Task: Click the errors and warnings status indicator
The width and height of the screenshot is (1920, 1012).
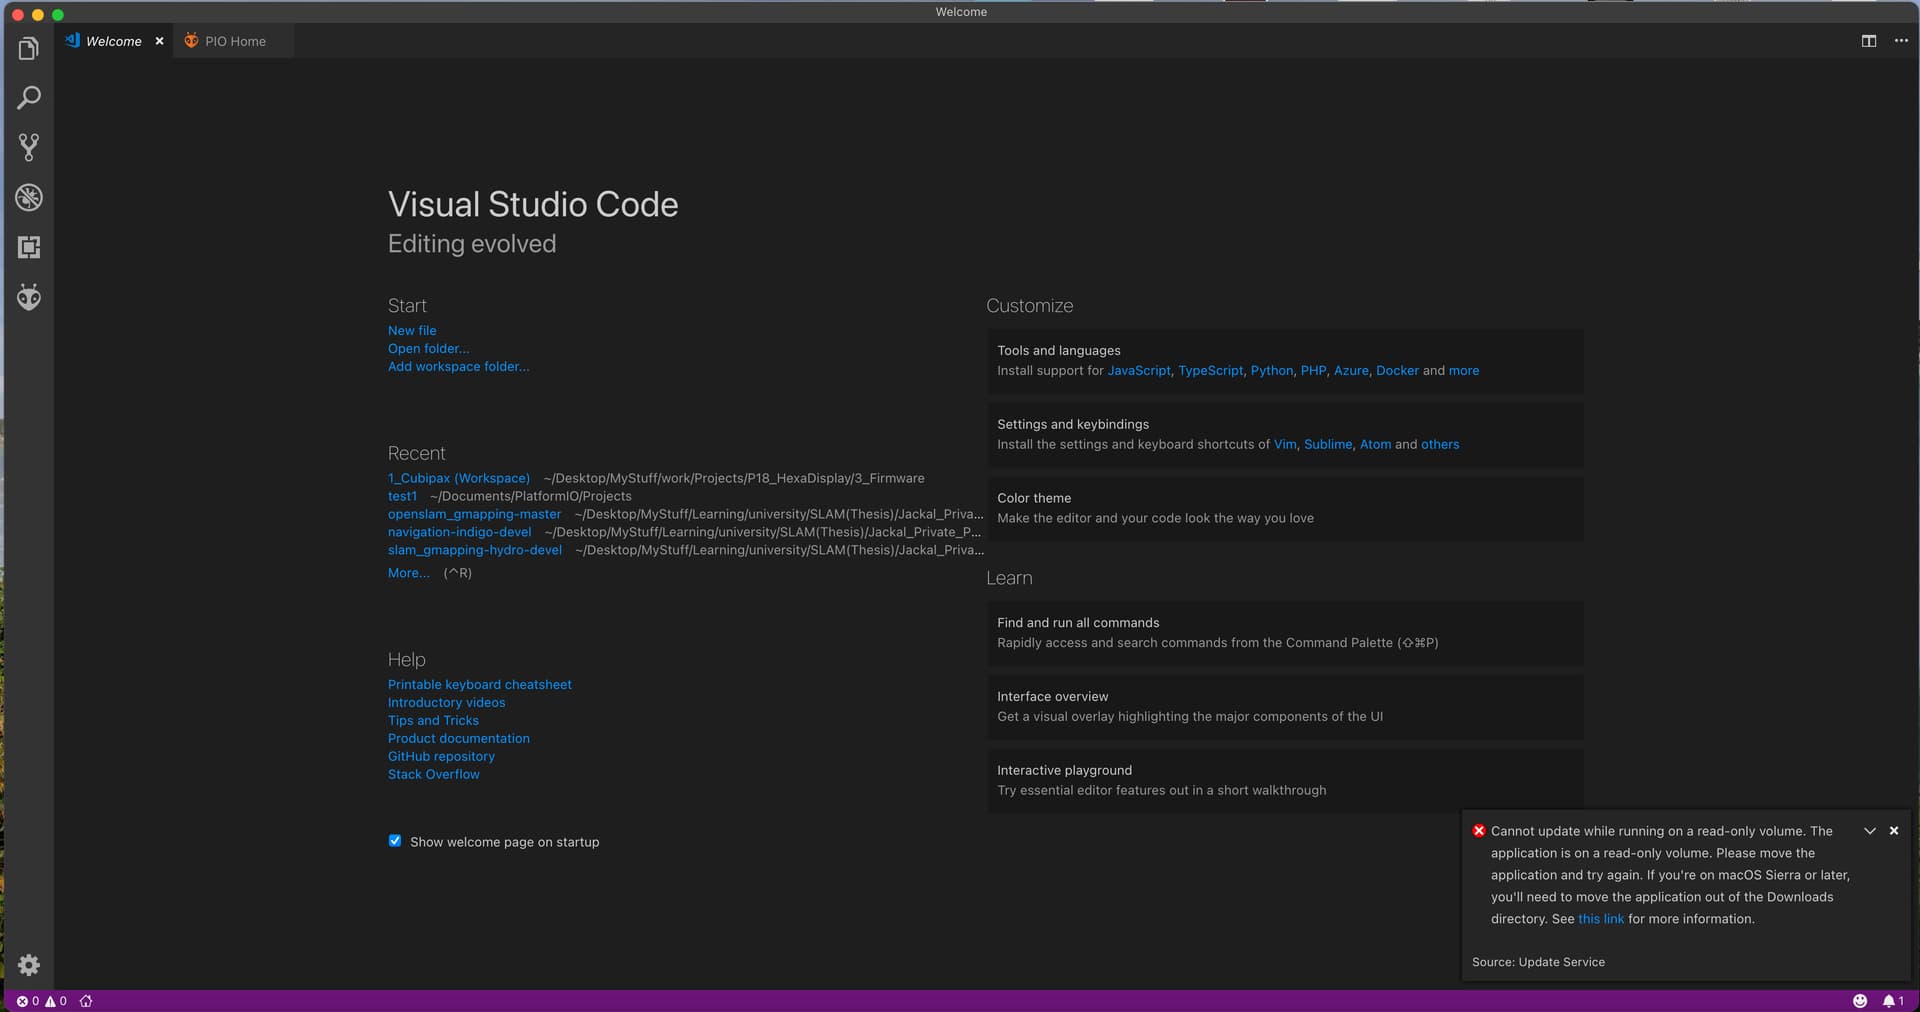Action: (x=42, y=1001)
